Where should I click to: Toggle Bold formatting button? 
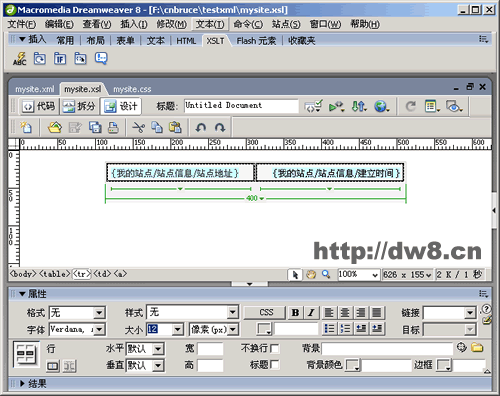coord(295,313)
